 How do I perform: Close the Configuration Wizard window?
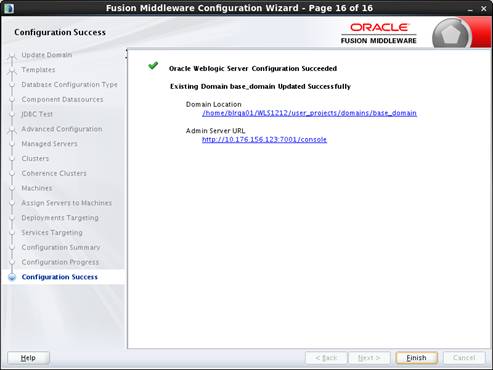pos(484,9)
